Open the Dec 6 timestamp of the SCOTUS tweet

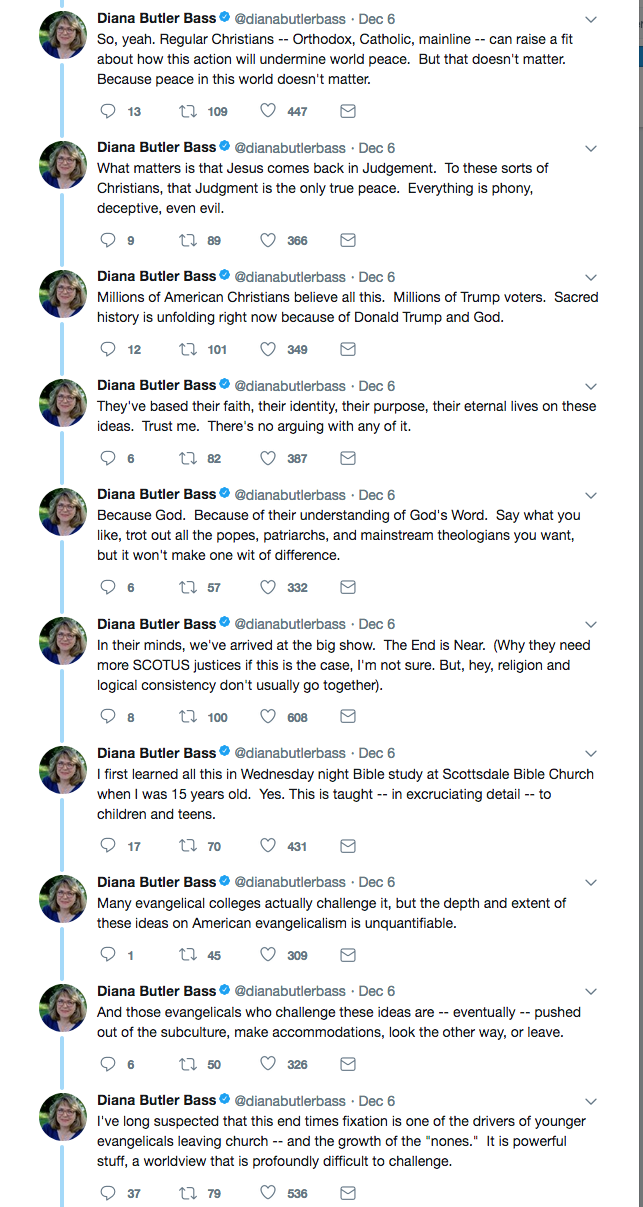[377, 624]
